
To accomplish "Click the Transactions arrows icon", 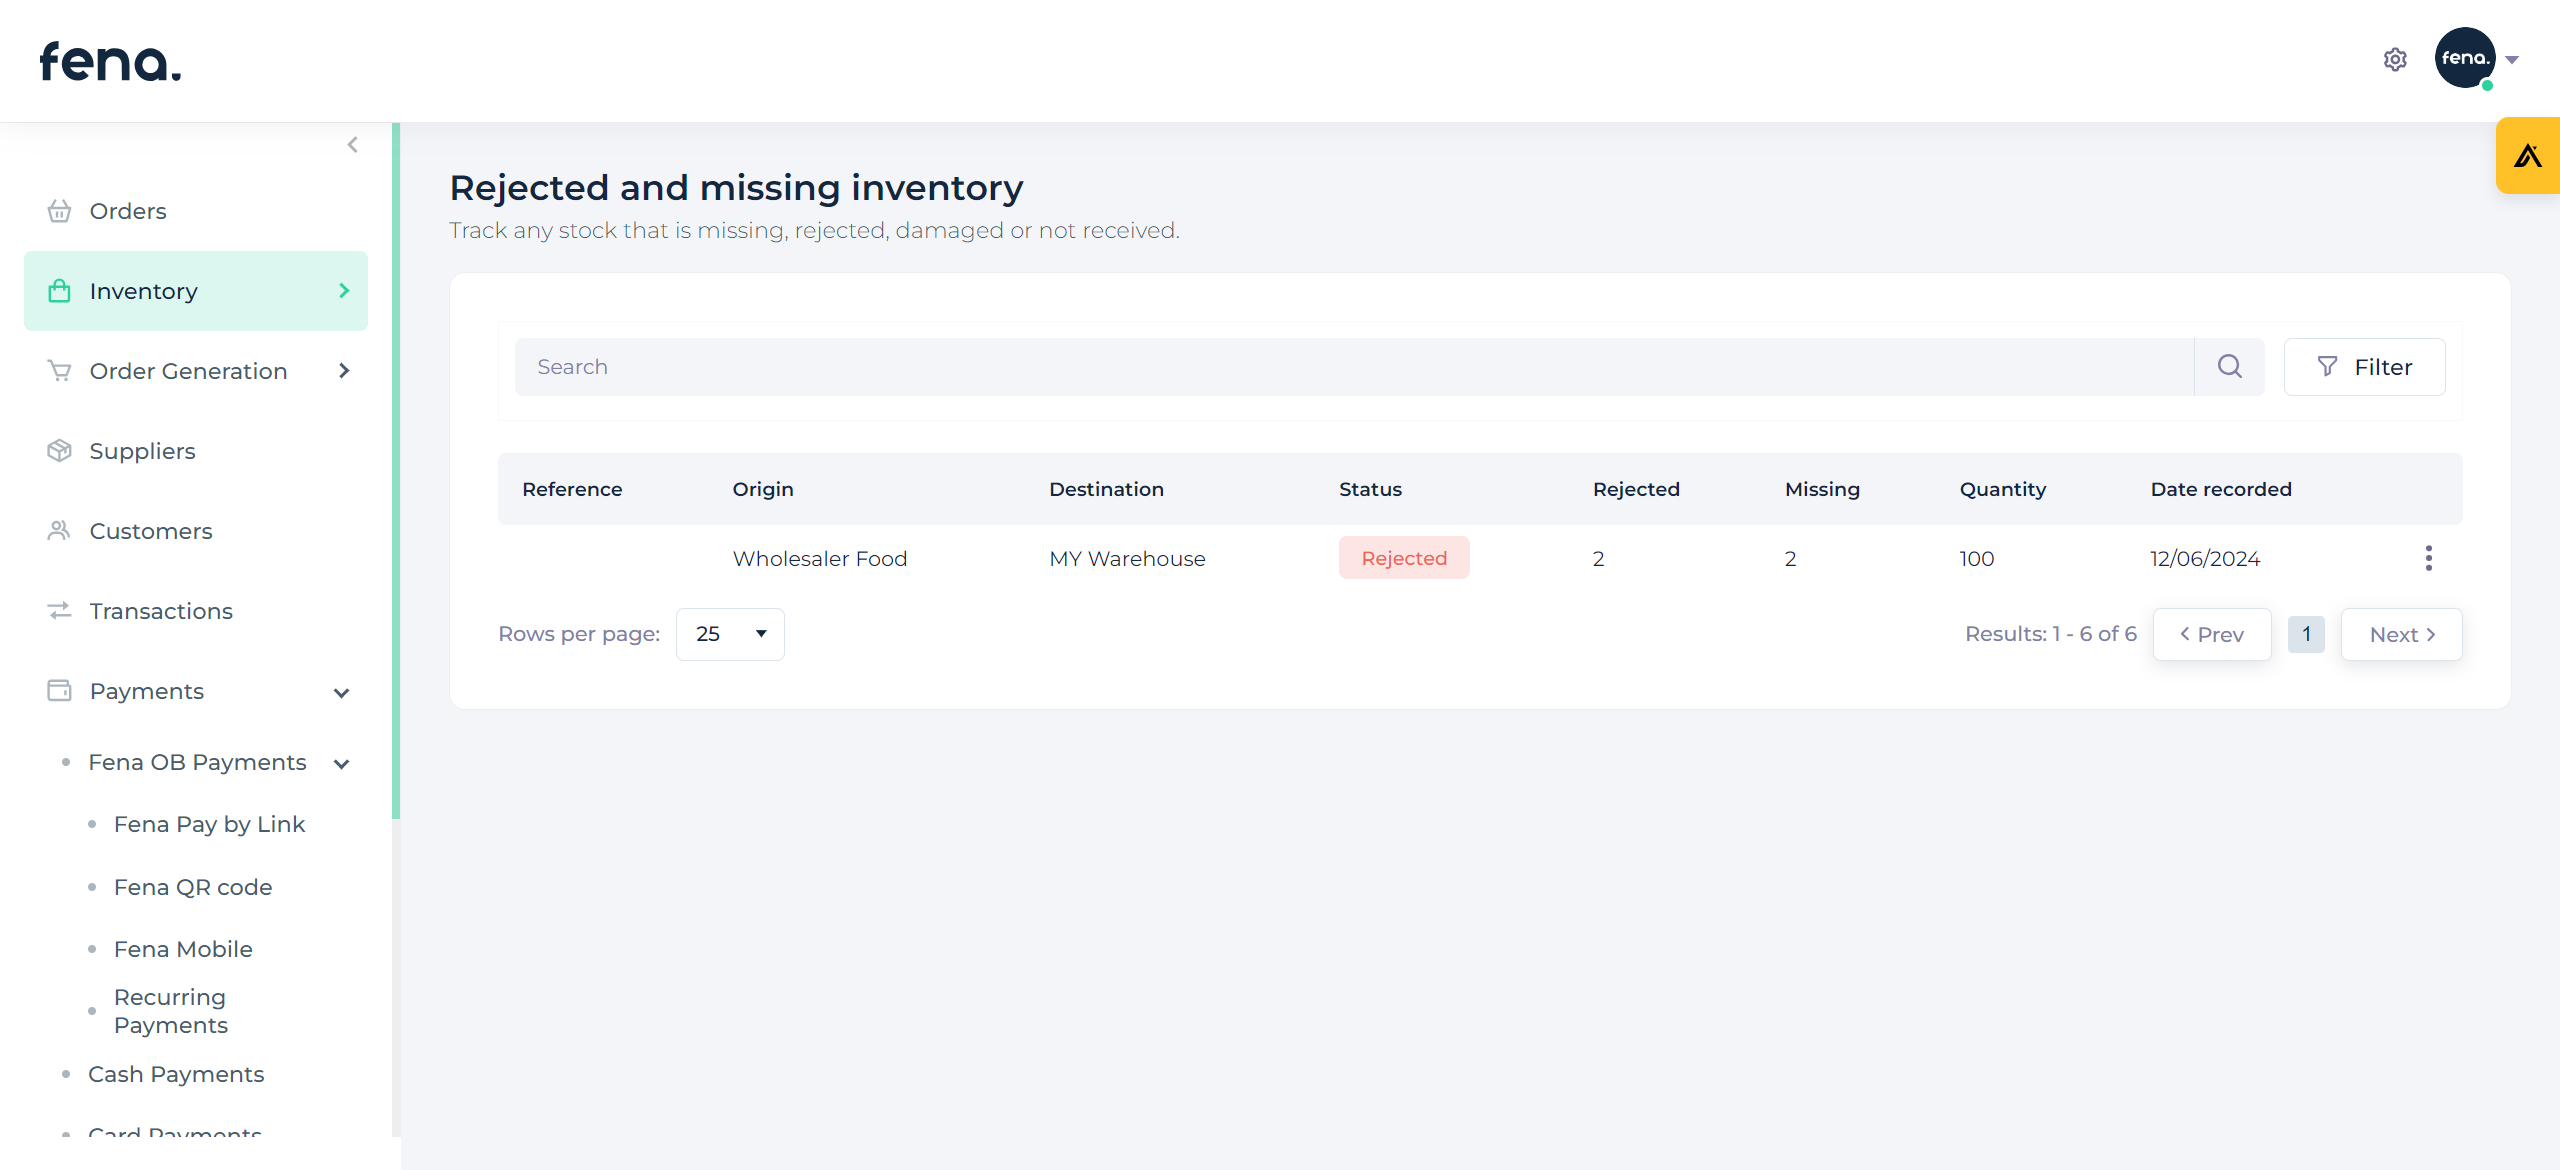I will [59, 611].
